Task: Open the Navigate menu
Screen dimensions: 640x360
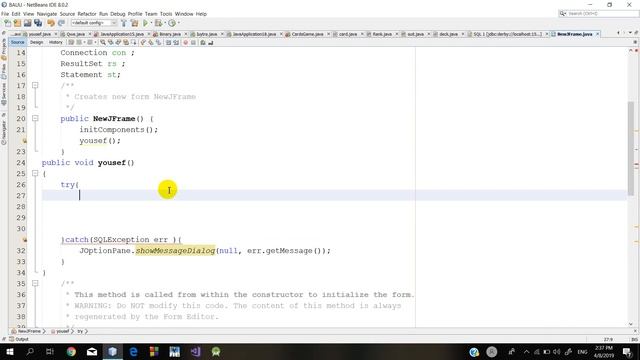Action: click(47, 14)
